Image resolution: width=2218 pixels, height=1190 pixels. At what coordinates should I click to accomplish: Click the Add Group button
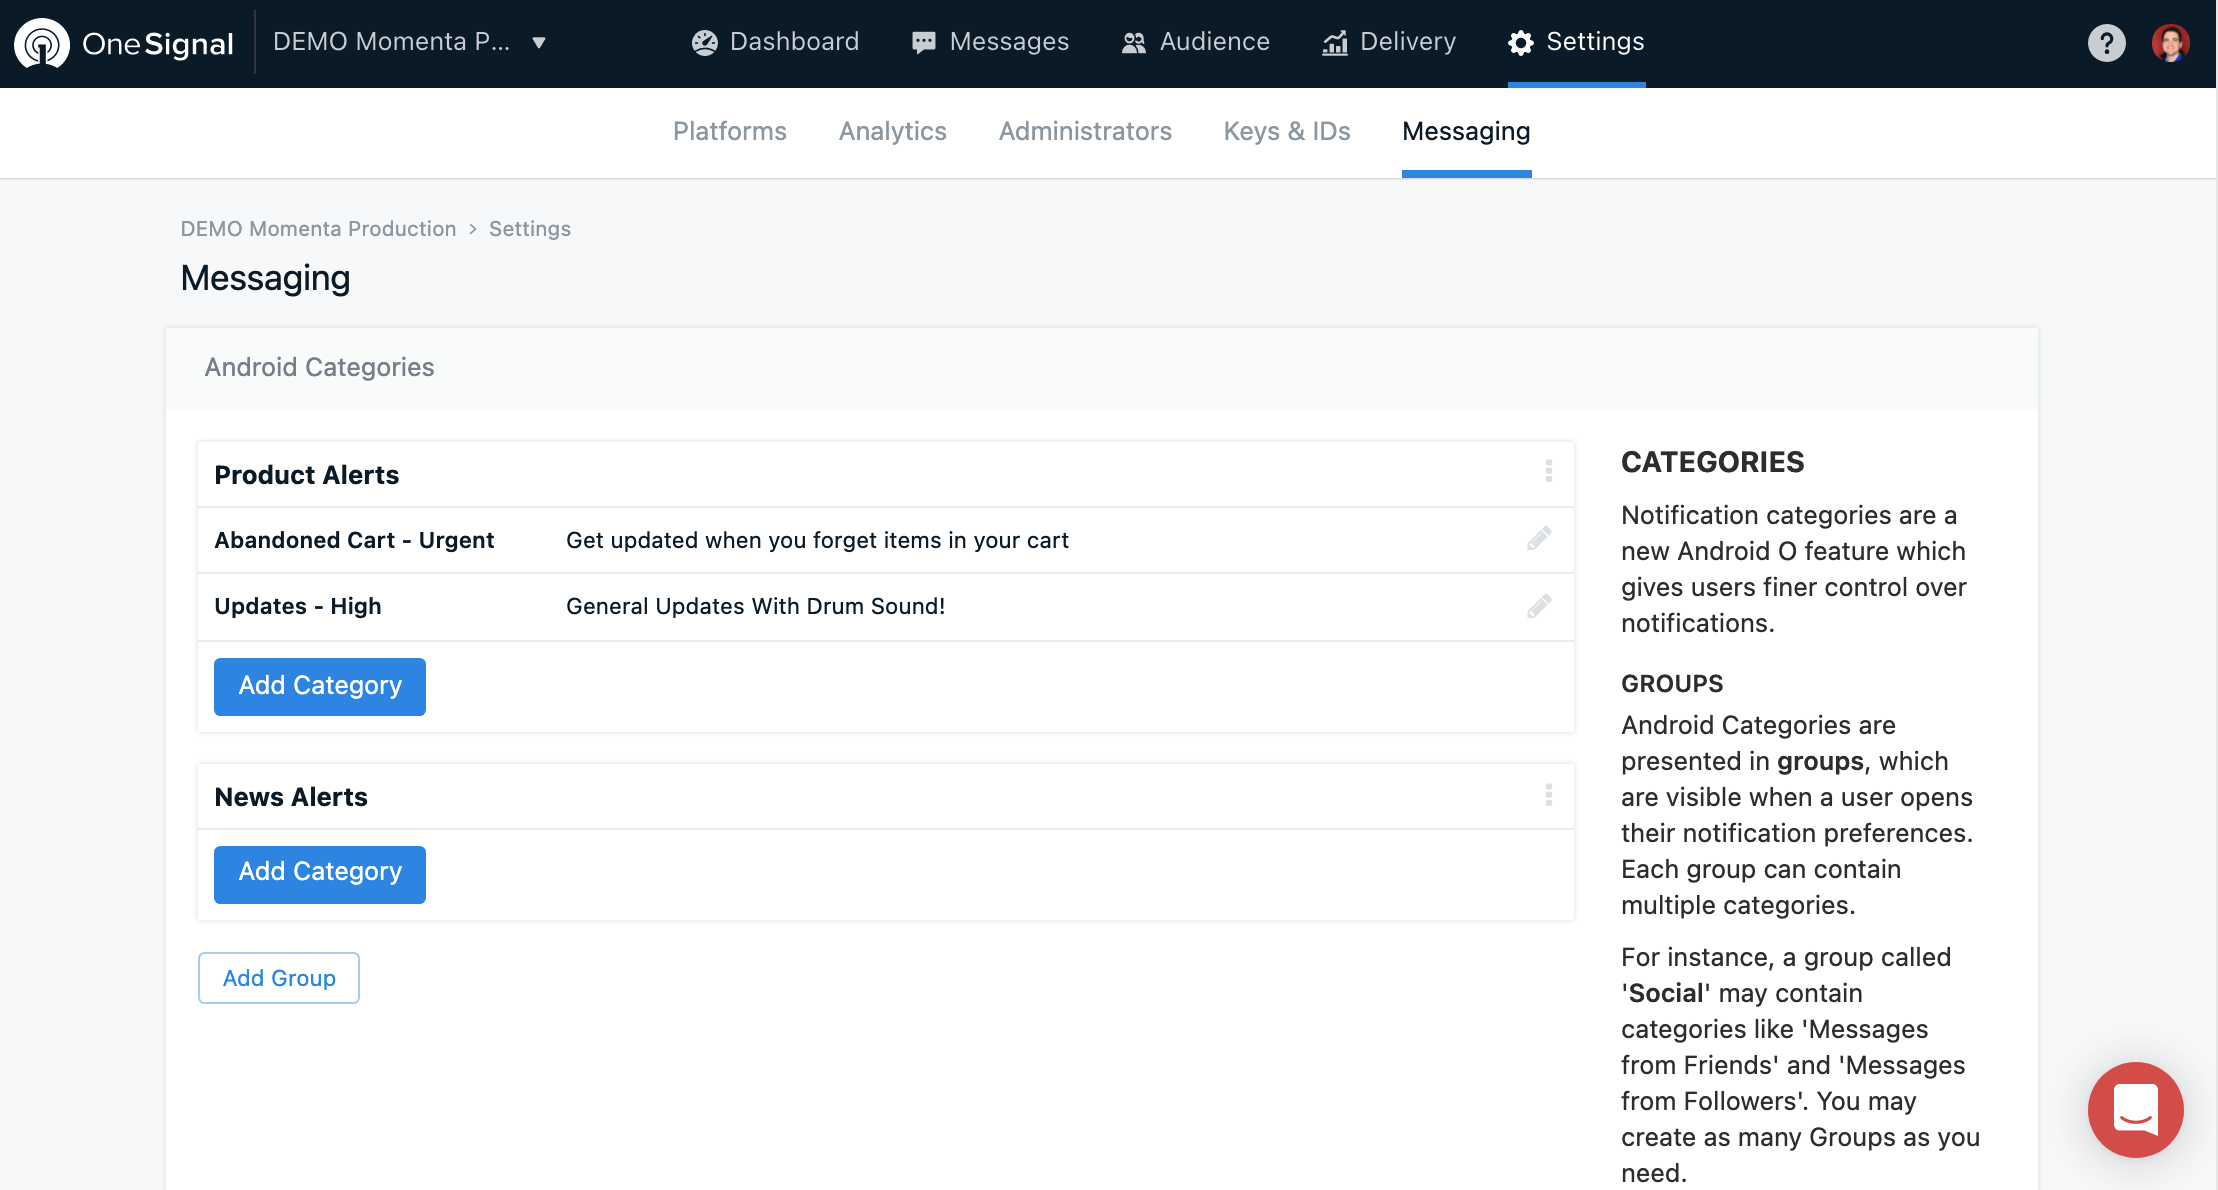coord(279,978)
